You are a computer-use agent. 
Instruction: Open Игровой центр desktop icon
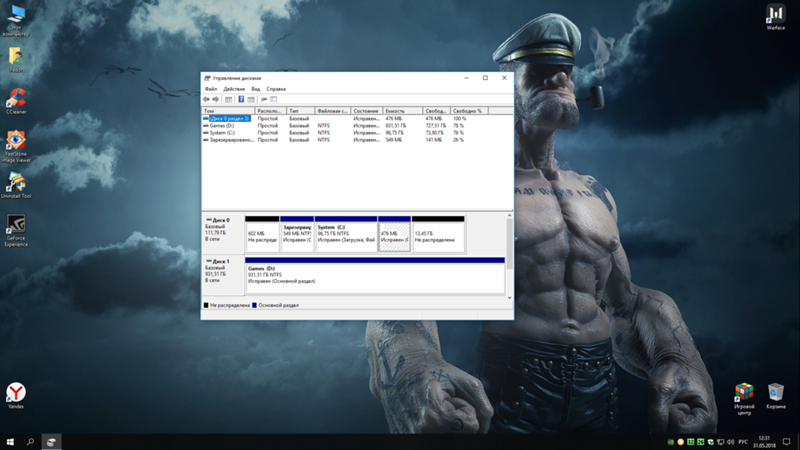[744, 399]
